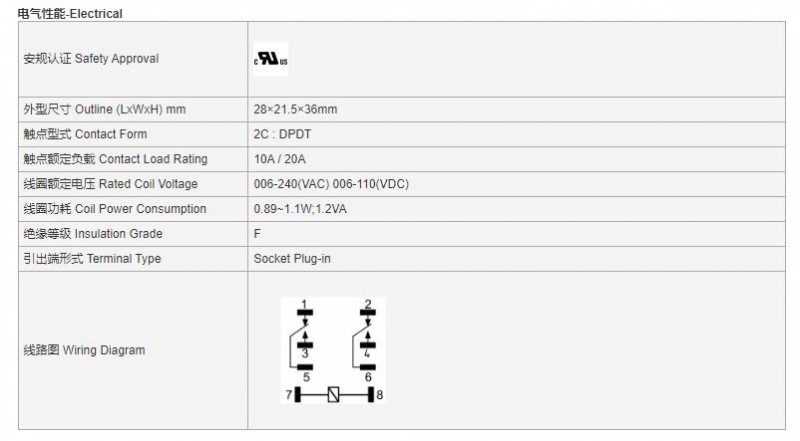Click terminal 2 in the wiring diagram
Image resolution: width=800 pixels, height=441 pixels.
[368, 308]
